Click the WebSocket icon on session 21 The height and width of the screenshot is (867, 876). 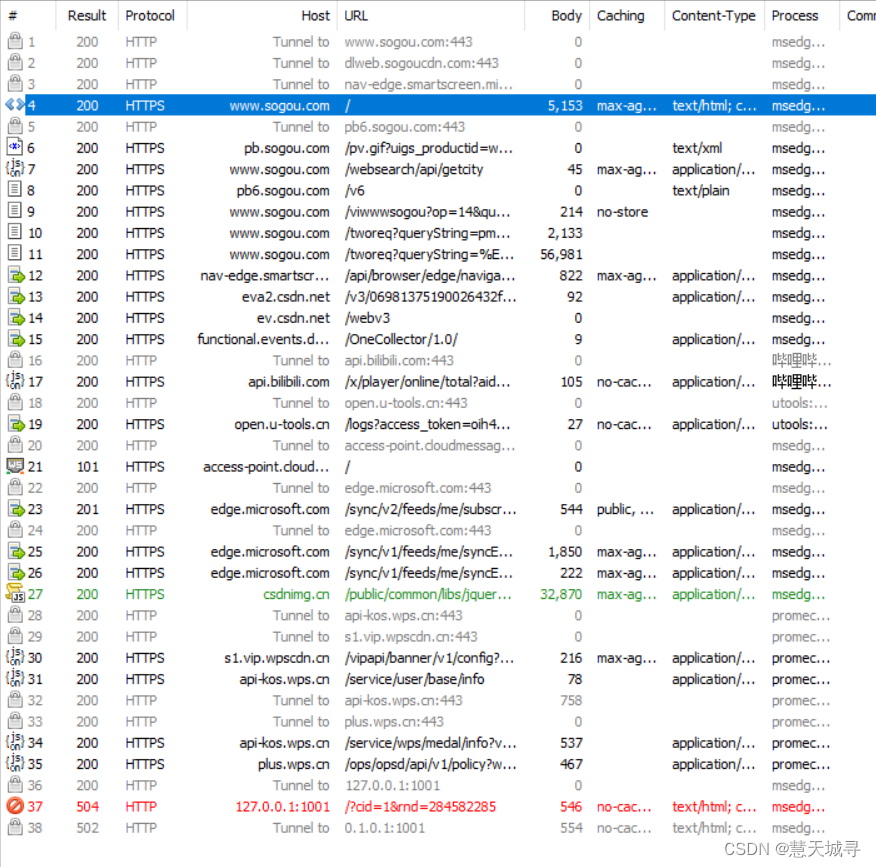[x=15, y=465]
